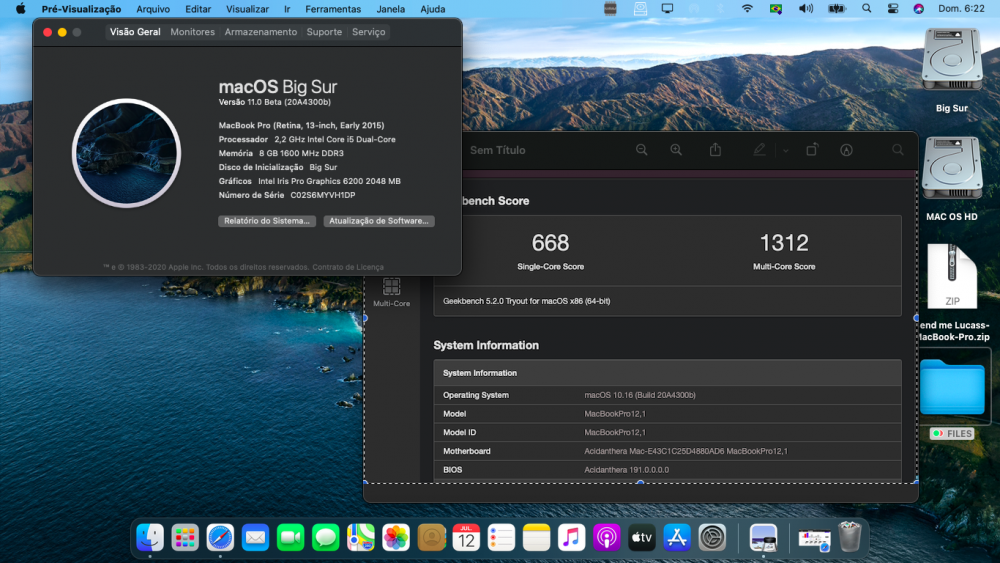1000x563 pixels.
Task: Open the Ir menu
Action: (287, 9)
